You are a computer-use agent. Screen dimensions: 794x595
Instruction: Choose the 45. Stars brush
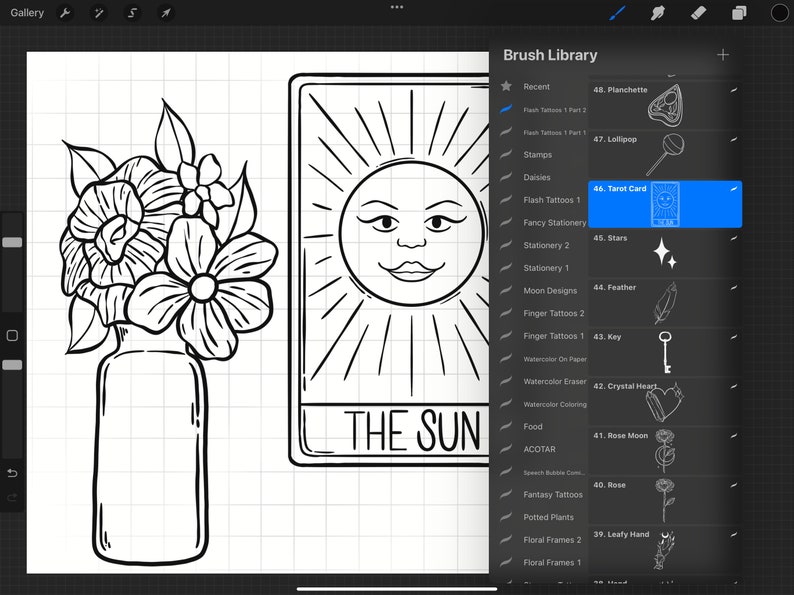[x=665, y=253]
